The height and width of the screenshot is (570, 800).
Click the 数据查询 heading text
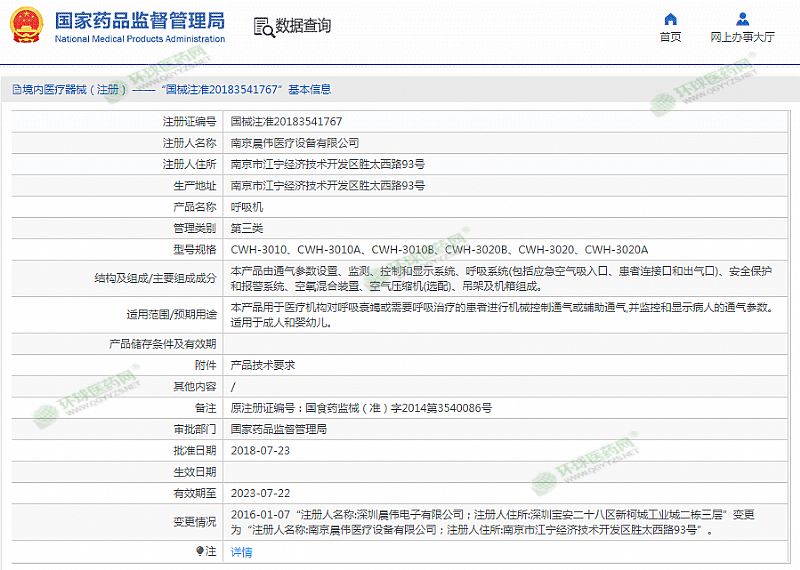[303, 26]
